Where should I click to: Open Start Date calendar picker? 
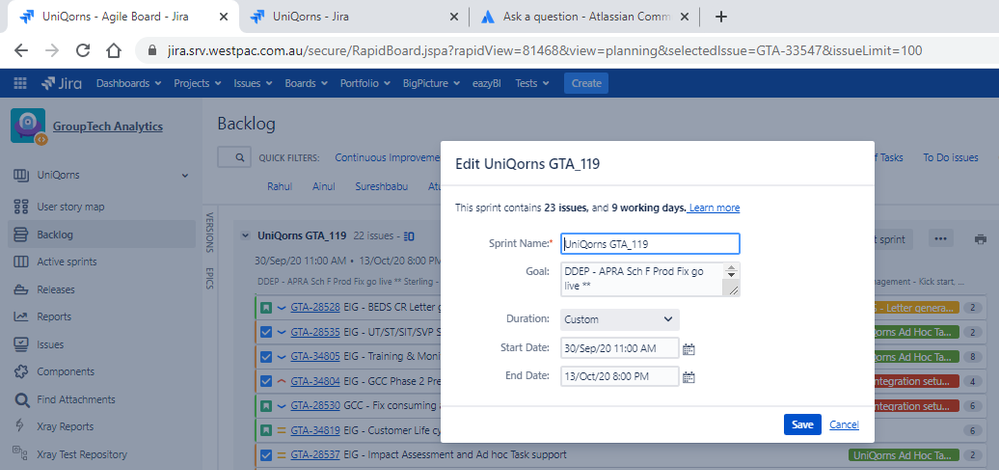coord(688,348)
